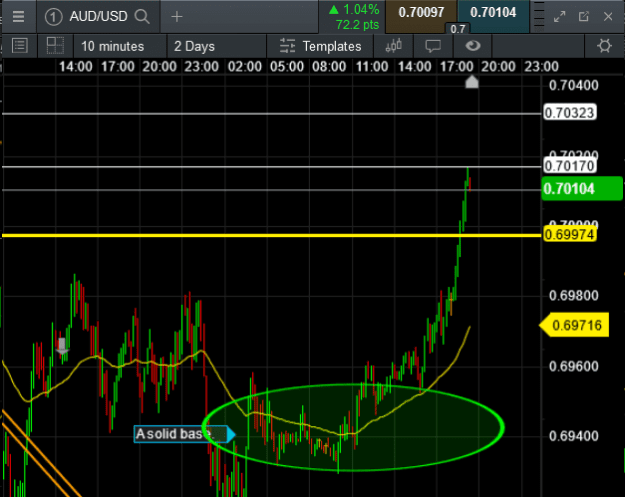Image resolution: width=625 pixels, height=497 pixels.
Task: Add a new chart with plus icon
Action: point(177,16)
